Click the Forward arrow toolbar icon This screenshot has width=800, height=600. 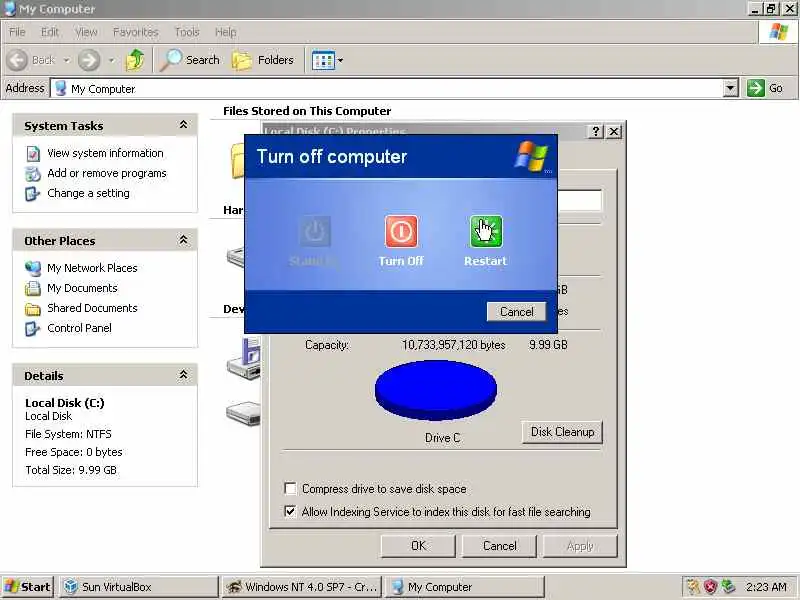coord(89,60)
